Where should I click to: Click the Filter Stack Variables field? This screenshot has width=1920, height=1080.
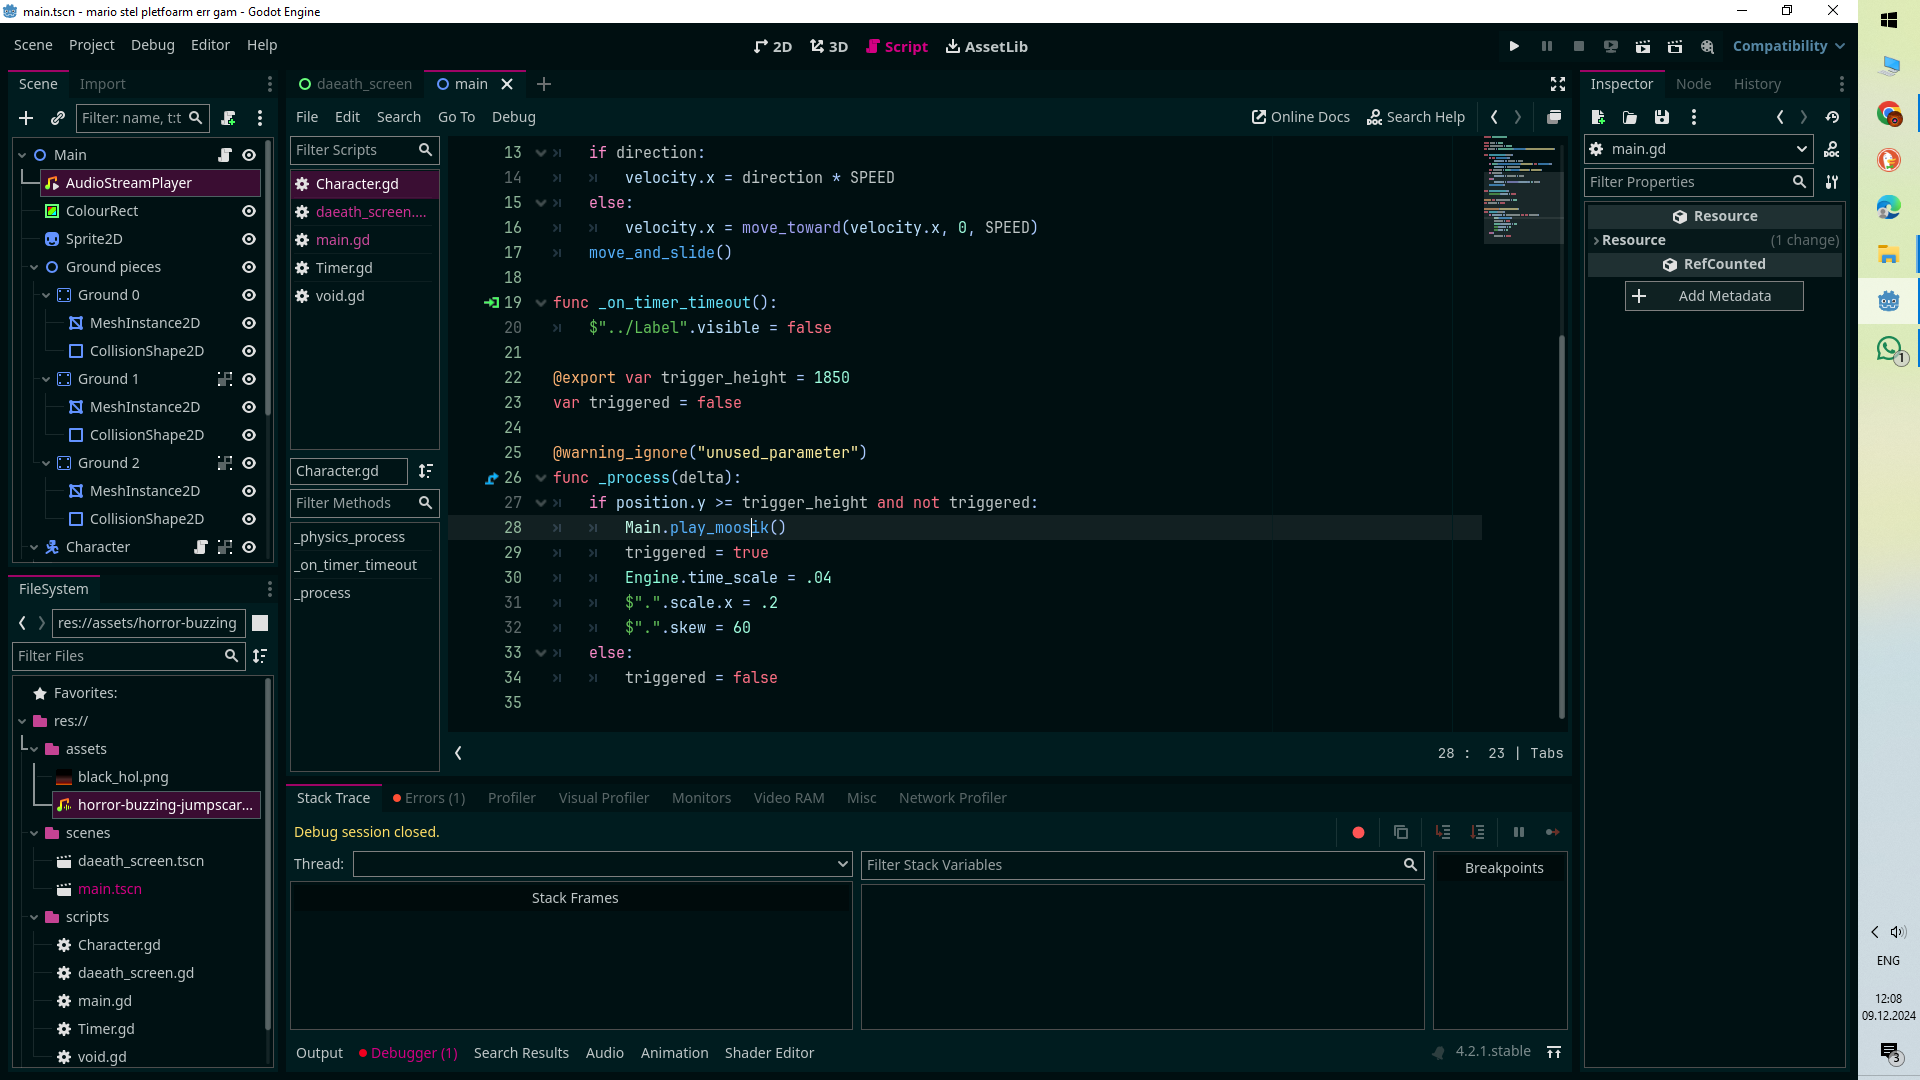point(1130,865)
